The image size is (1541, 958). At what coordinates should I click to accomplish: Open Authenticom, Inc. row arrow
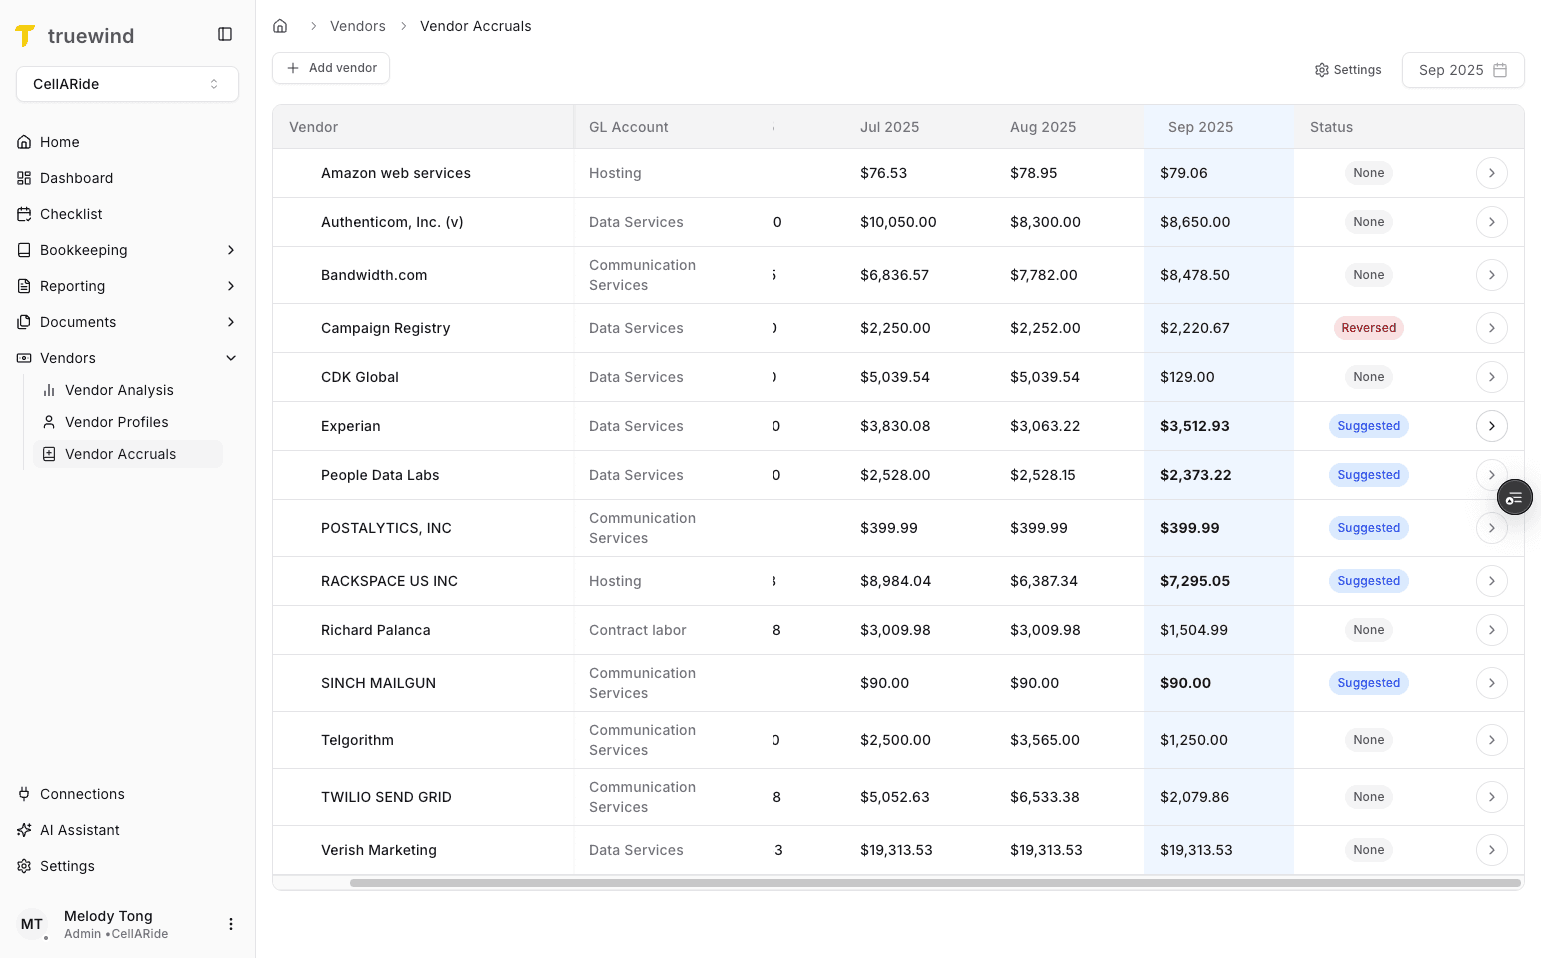[1492, 222]
